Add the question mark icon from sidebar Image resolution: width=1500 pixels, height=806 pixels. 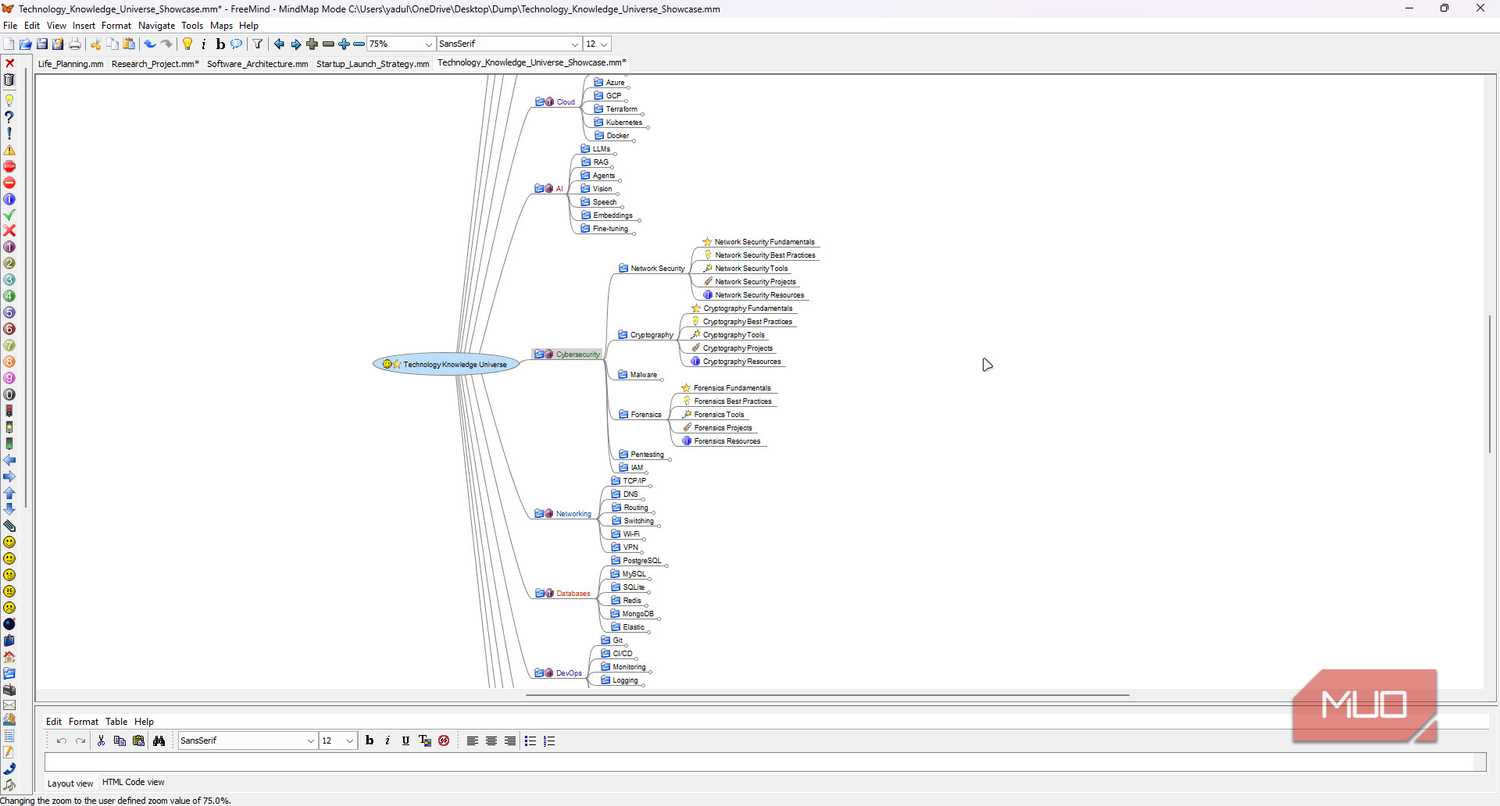(10, 117)
